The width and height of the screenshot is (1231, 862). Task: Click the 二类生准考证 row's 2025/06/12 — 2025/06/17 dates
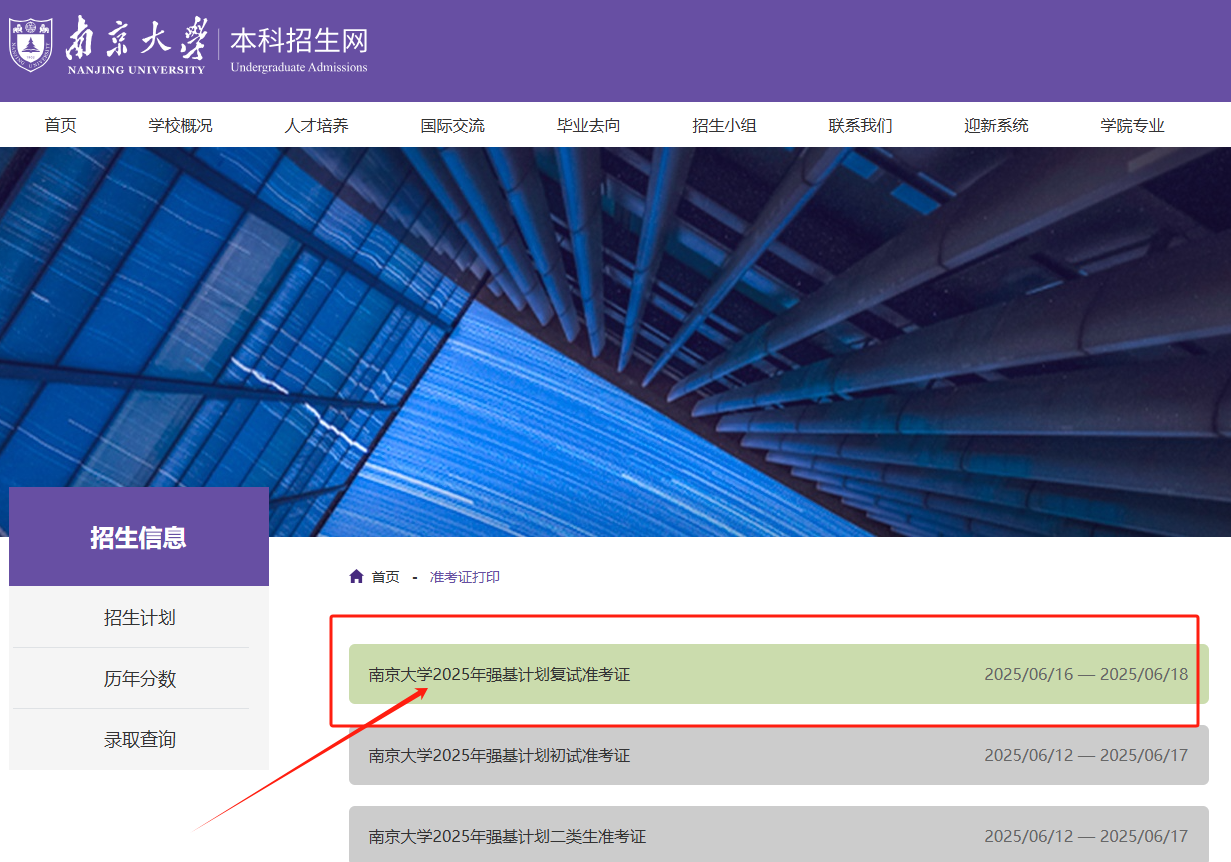click(1086, 836)
